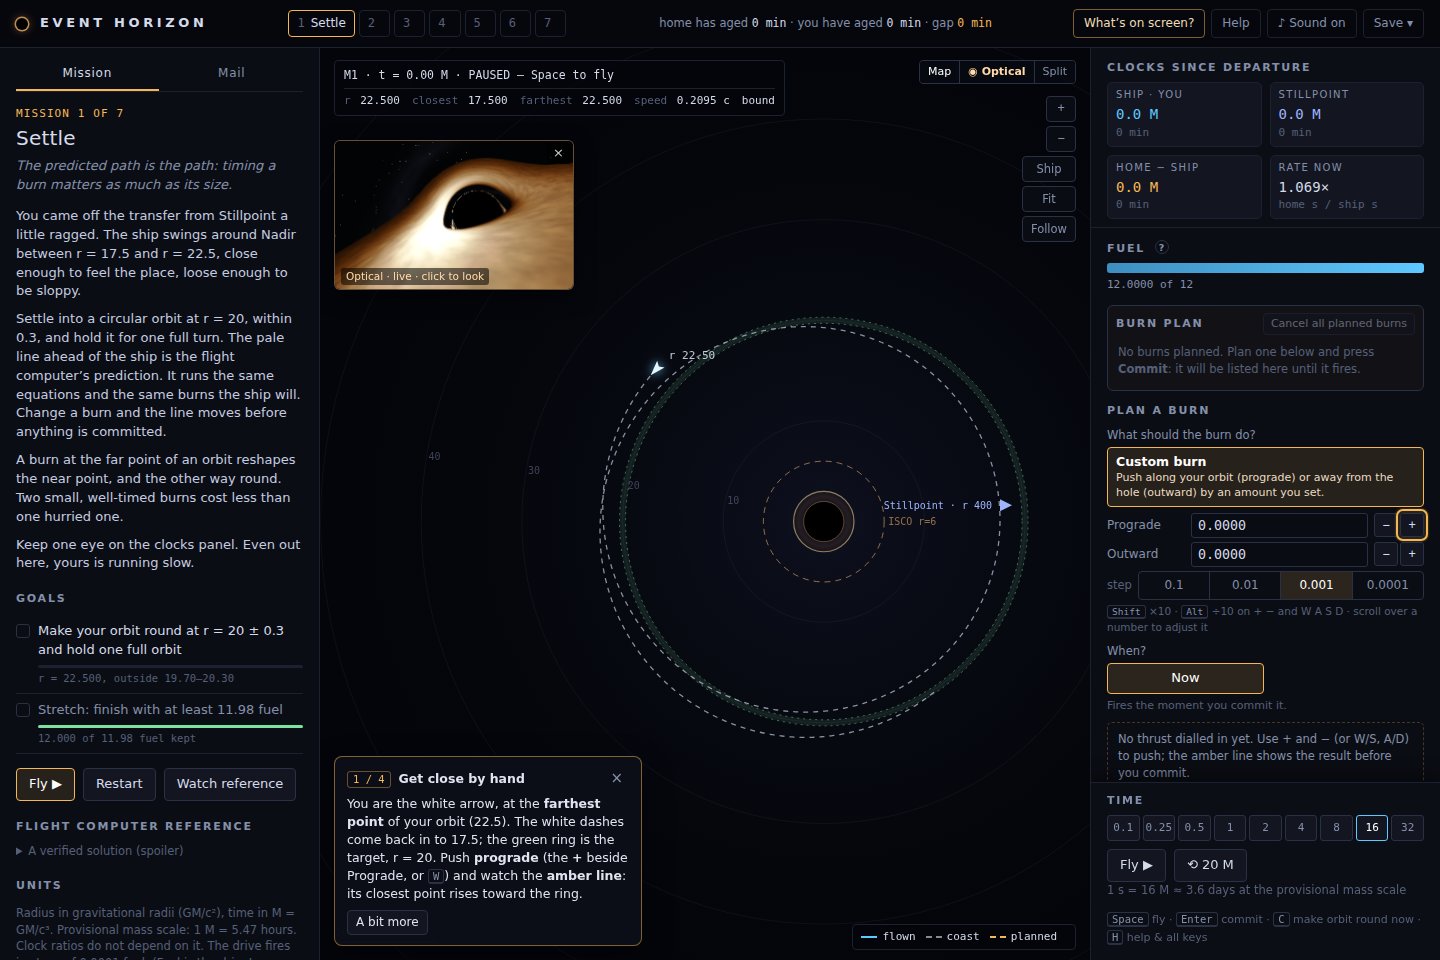Open the Fuel help question mark

(1161, 247)
